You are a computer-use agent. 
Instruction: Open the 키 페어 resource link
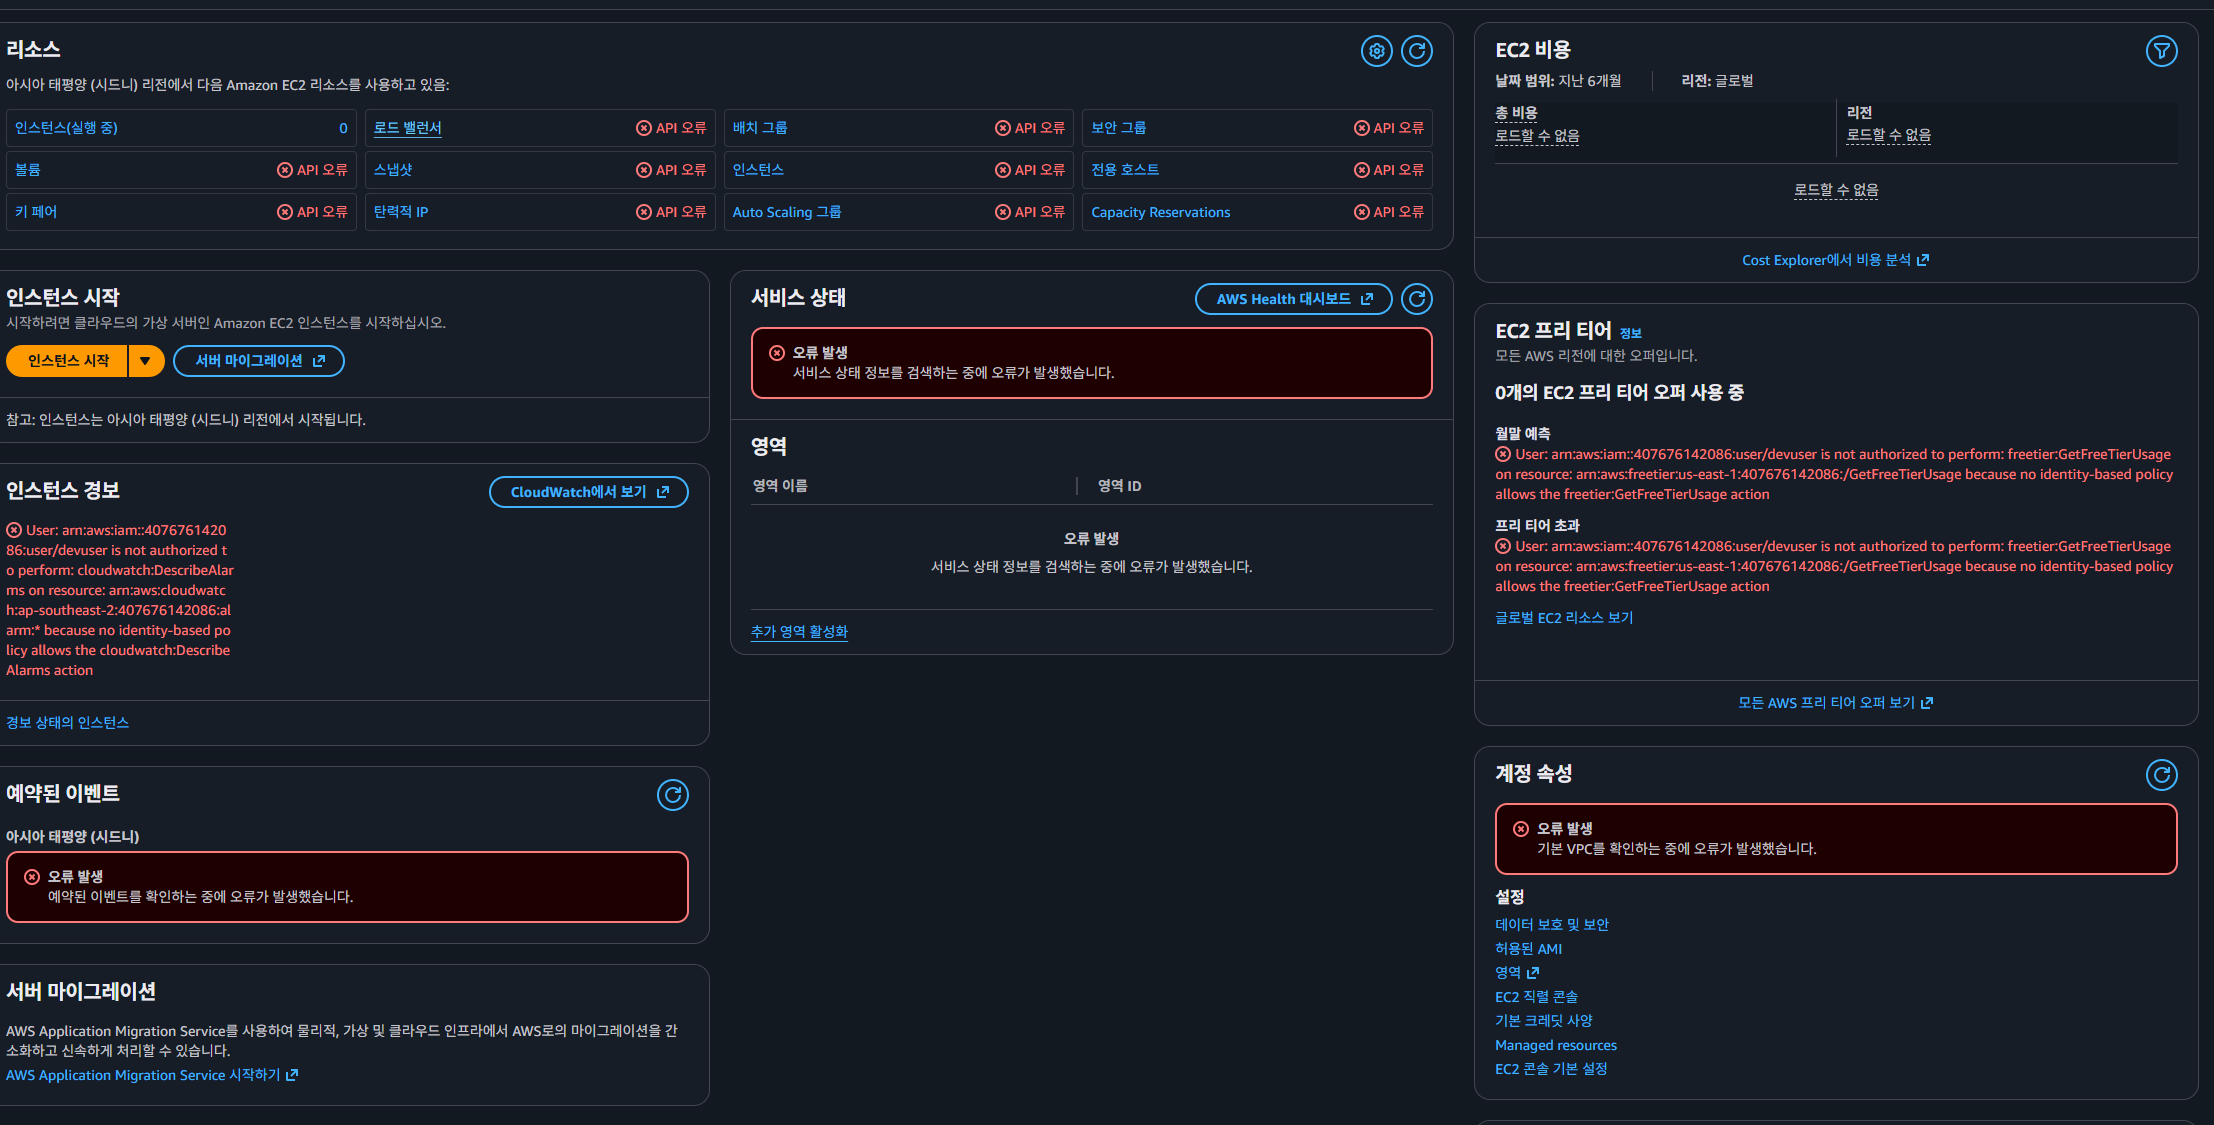tap(36, 212)
